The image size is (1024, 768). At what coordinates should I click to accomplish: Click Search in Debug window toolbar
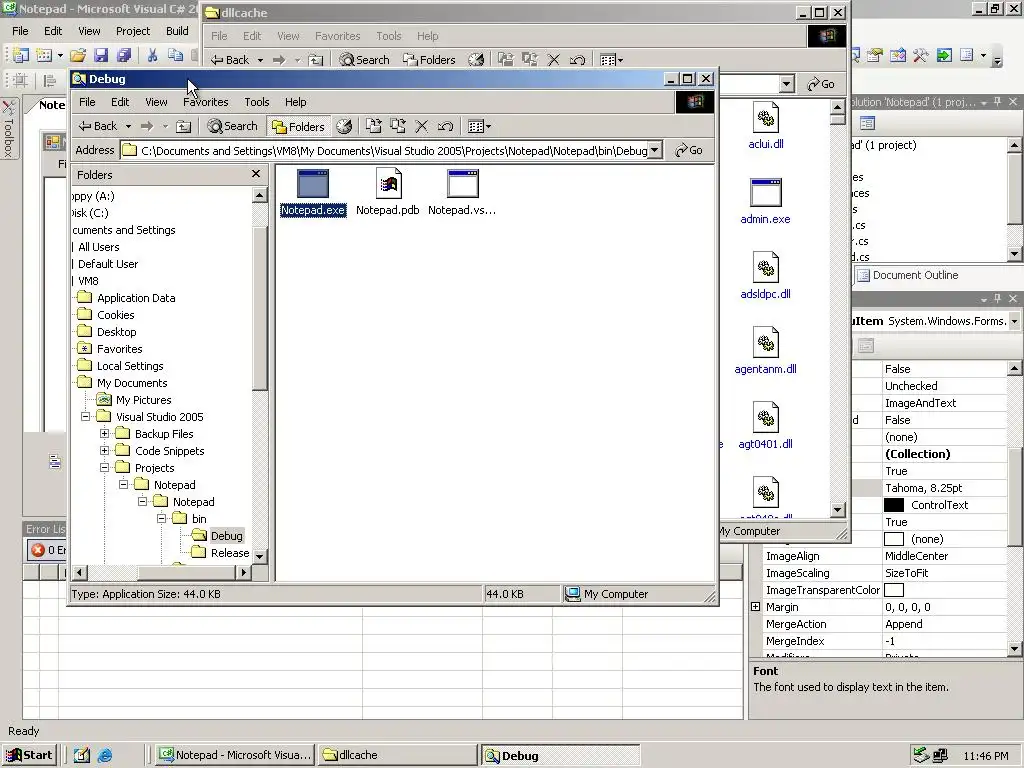coord(232,126)
